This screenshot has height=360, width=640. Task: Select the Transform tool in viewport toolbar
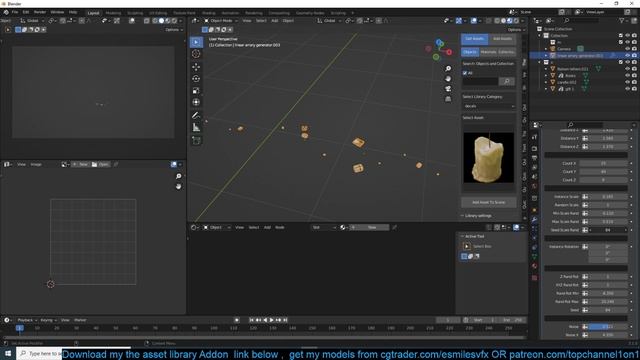point(196,102)
